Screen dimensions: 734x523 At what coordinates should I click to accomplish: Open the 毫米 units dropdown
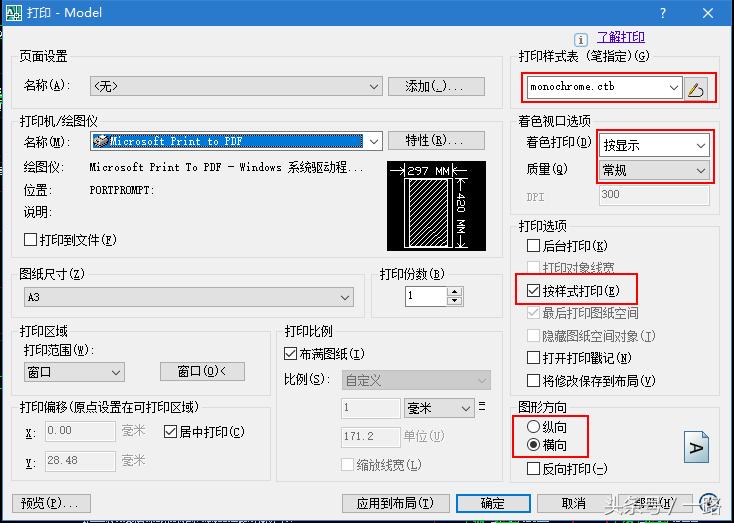click(x=439, y=408)
